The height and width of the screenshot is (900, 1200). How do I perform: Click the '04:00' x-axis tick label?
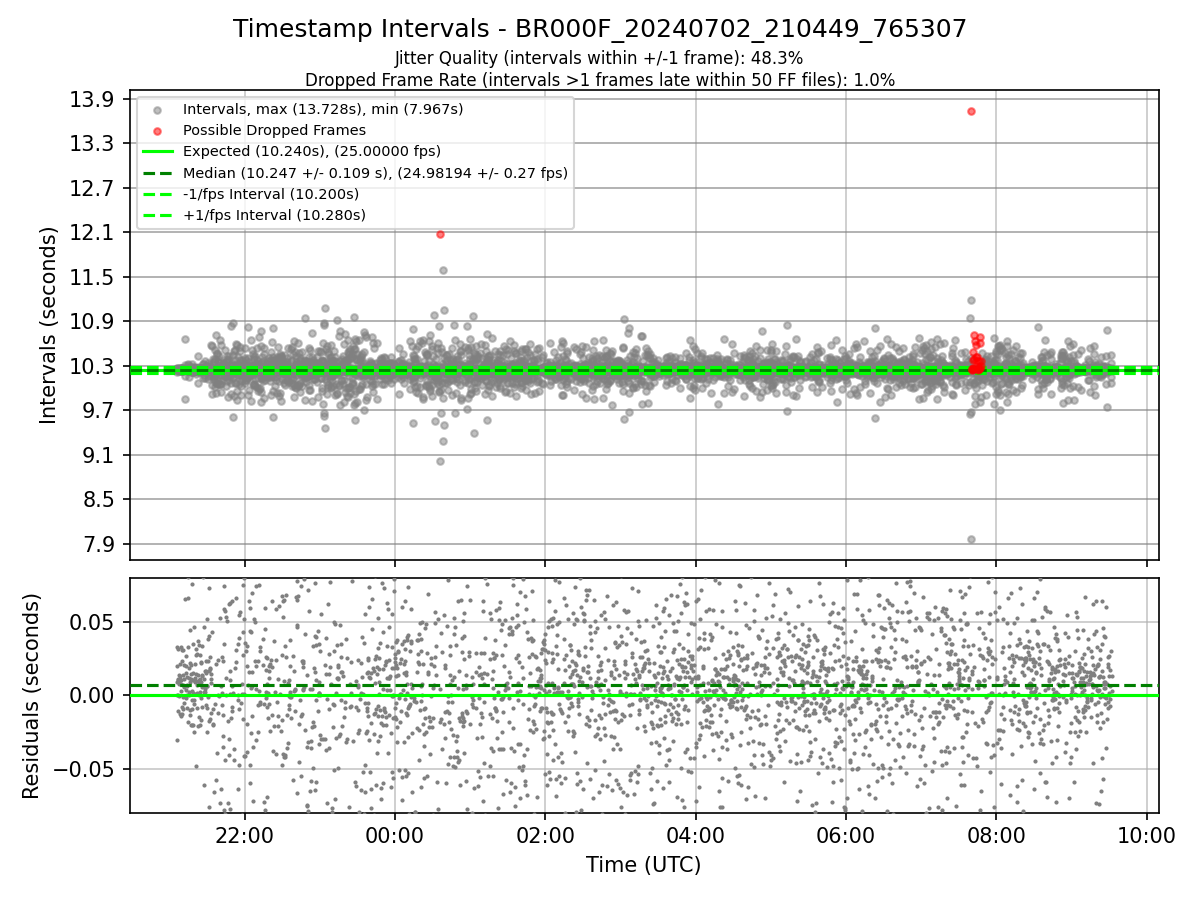click(695, 834)
